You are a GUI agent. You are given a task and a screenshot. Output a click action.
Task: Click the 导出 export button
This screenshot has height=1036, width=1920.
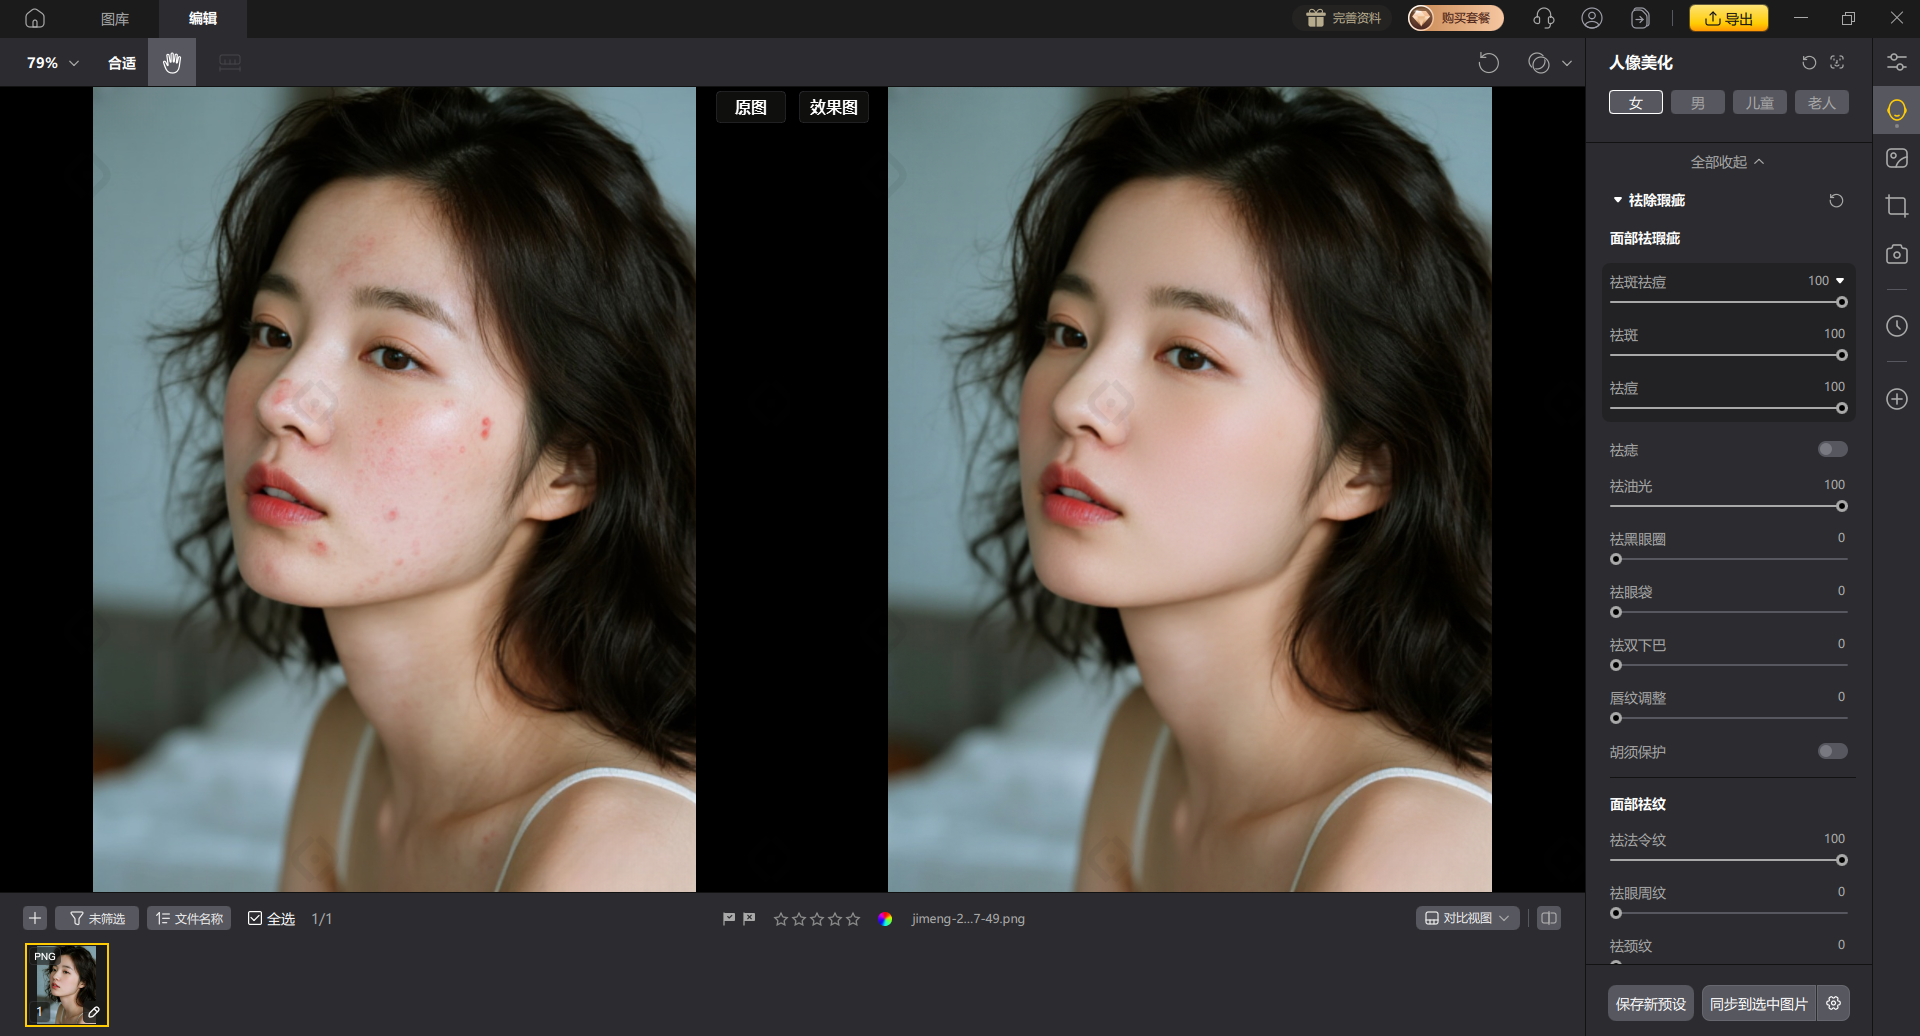(x=1728, y=18)
